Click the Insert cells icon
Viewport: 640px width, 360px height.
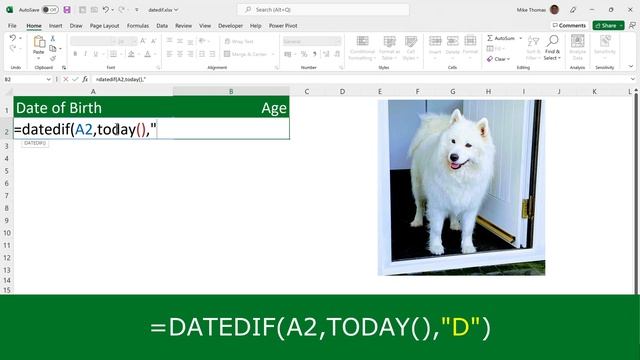pyautogui.click(x=435, y=41)
